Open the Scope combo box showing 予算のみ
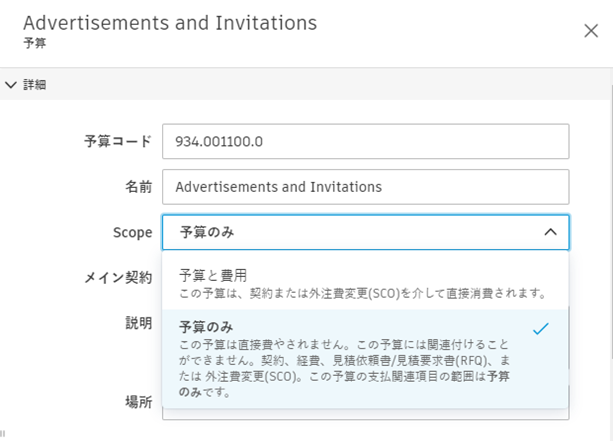613x441 pixels. coord(350,232)
